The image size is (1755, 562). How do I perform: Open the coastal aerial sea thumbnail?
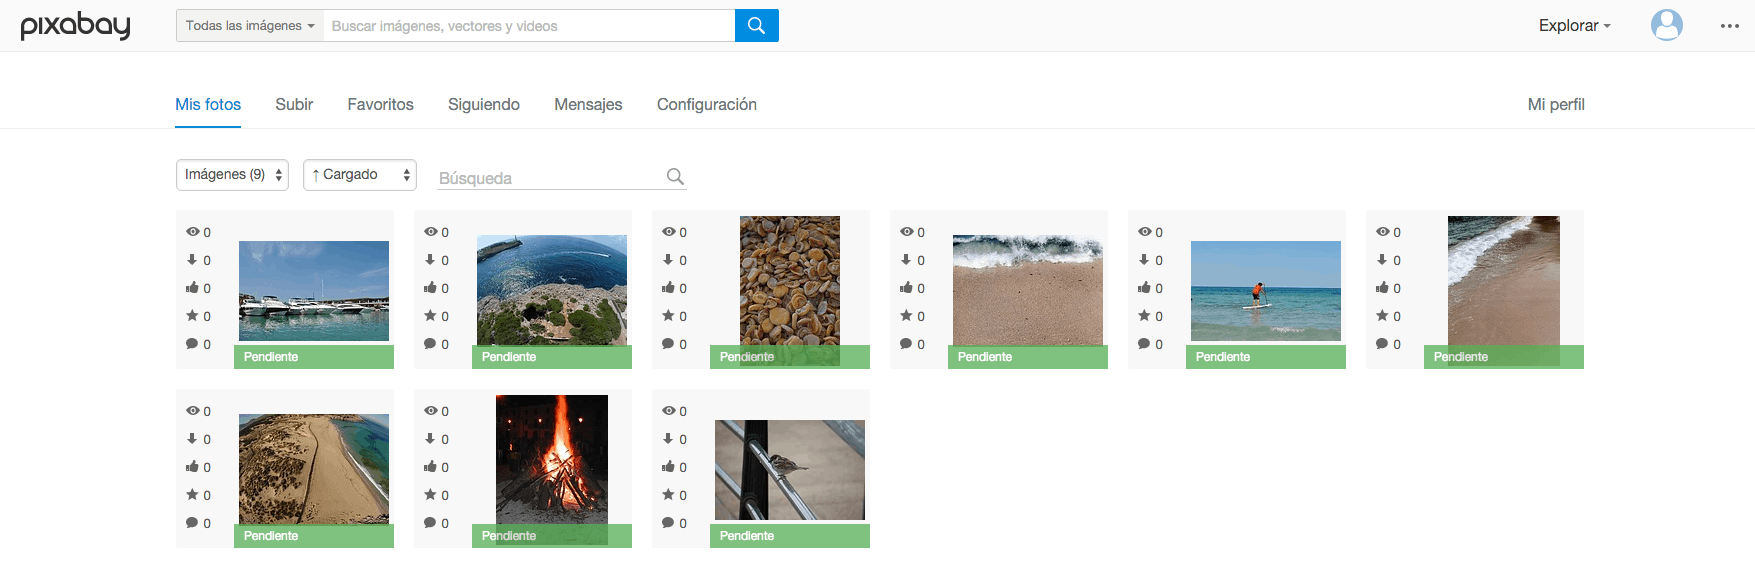tap(551, 290)
